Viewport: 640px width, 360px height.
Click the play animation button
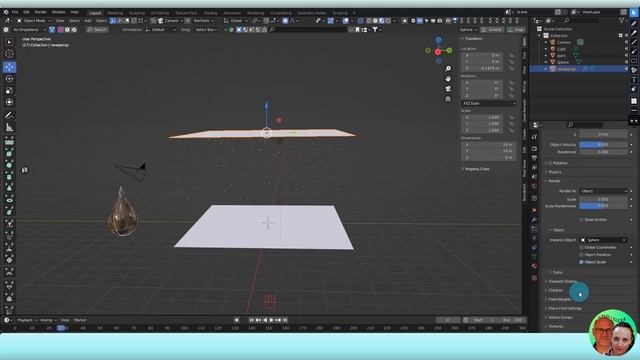tap(271, 320)
